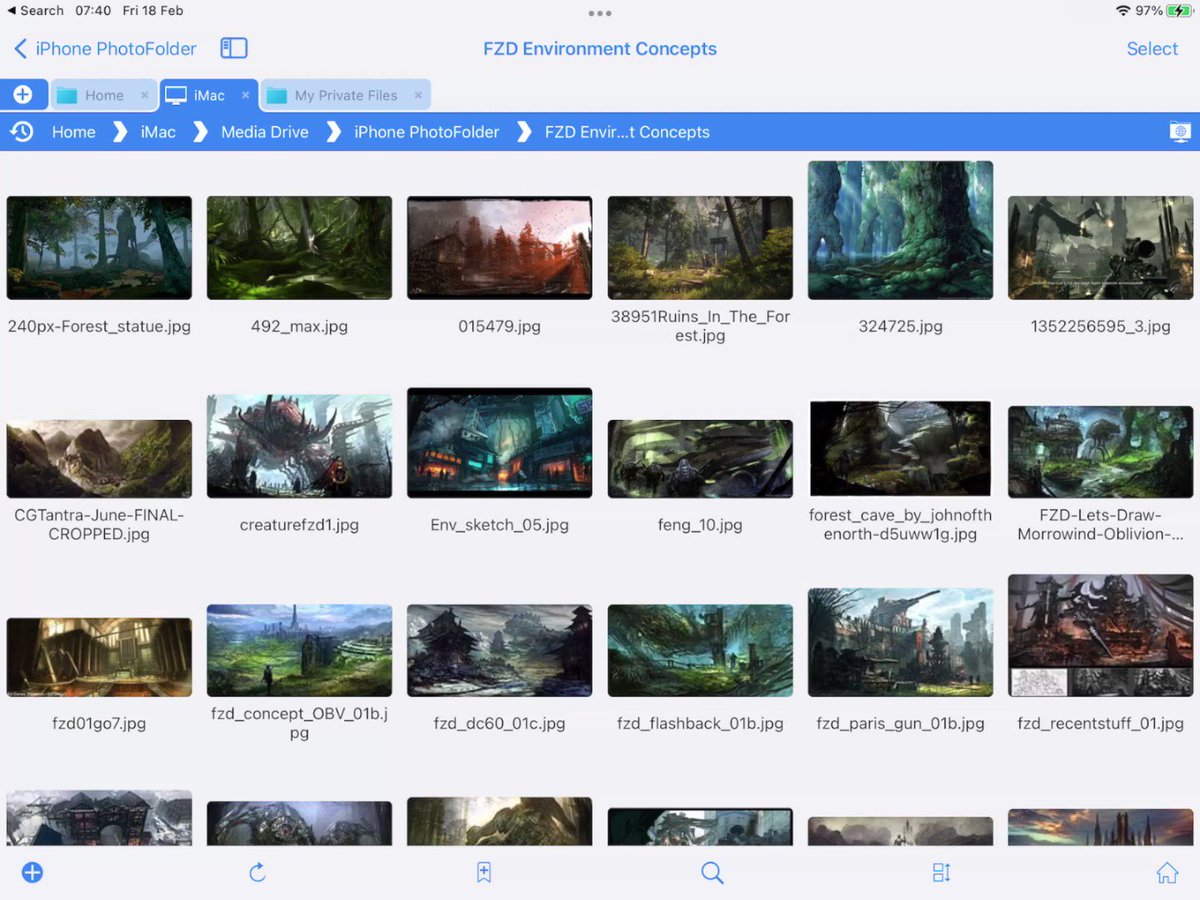Close the iMac tab
Viewport: 1200px width, 900px height.
[x=245, y=95]
